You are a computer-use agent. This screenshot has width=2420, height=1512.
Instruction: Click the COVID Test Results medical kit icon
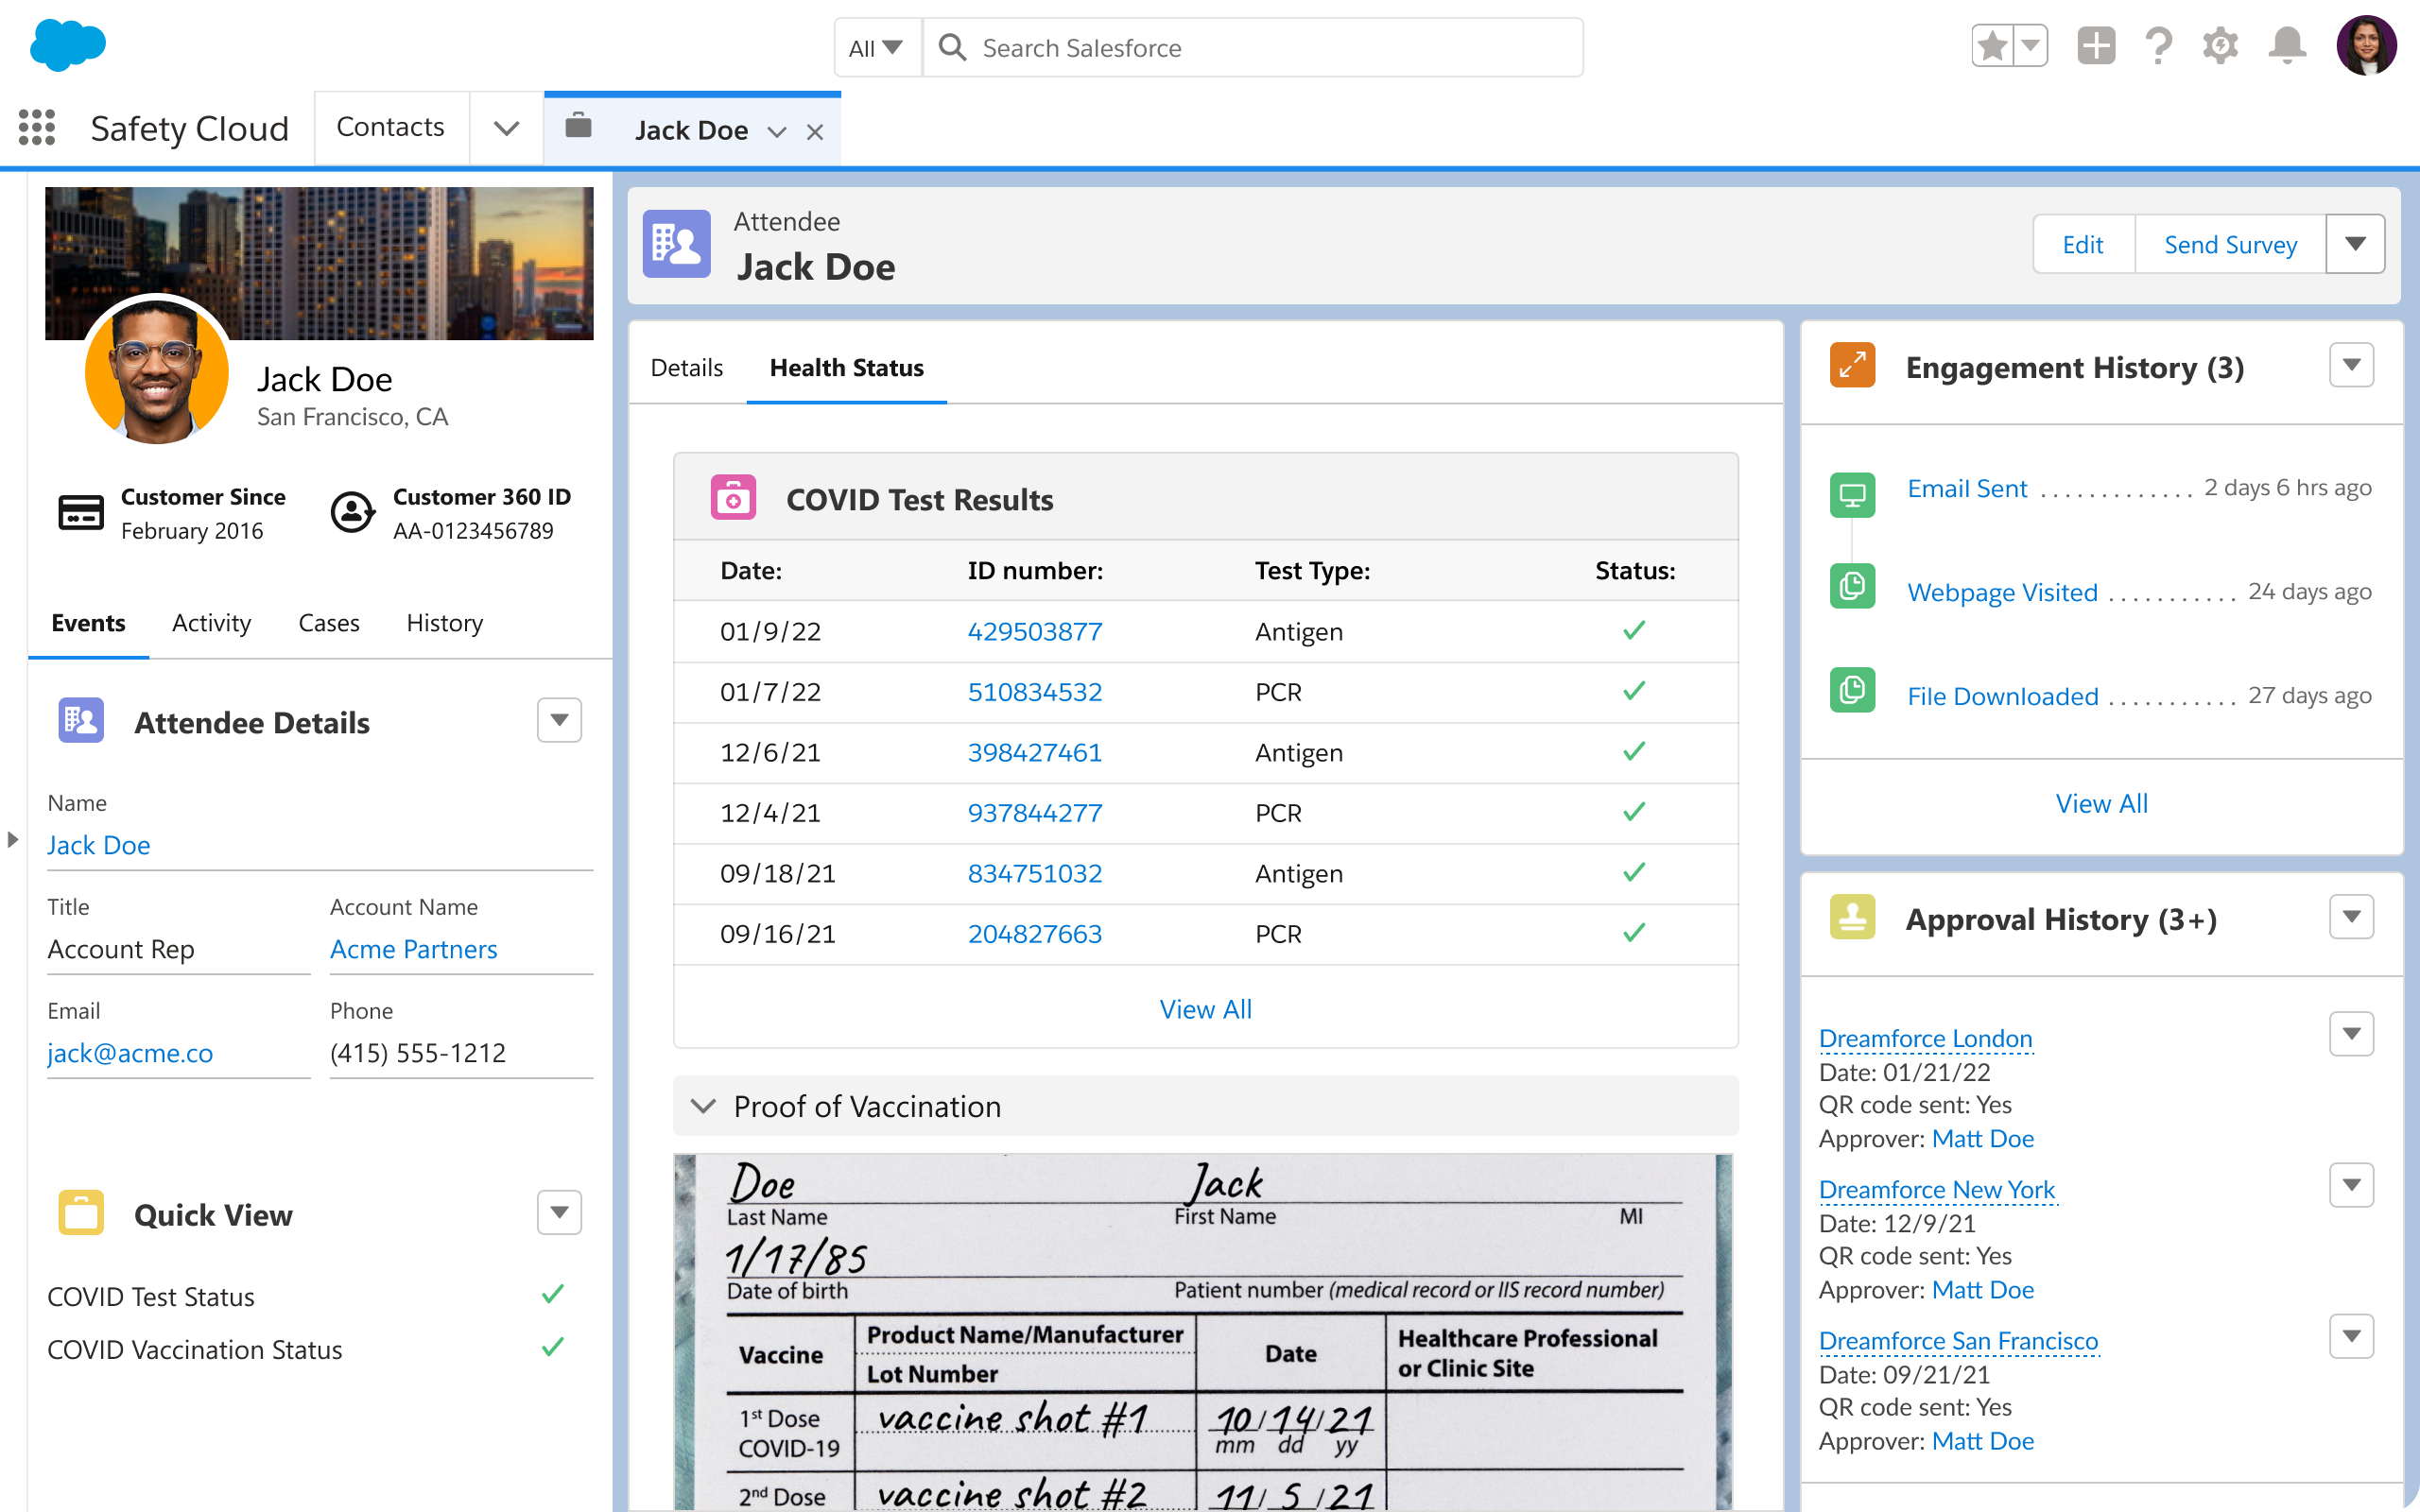733,497
